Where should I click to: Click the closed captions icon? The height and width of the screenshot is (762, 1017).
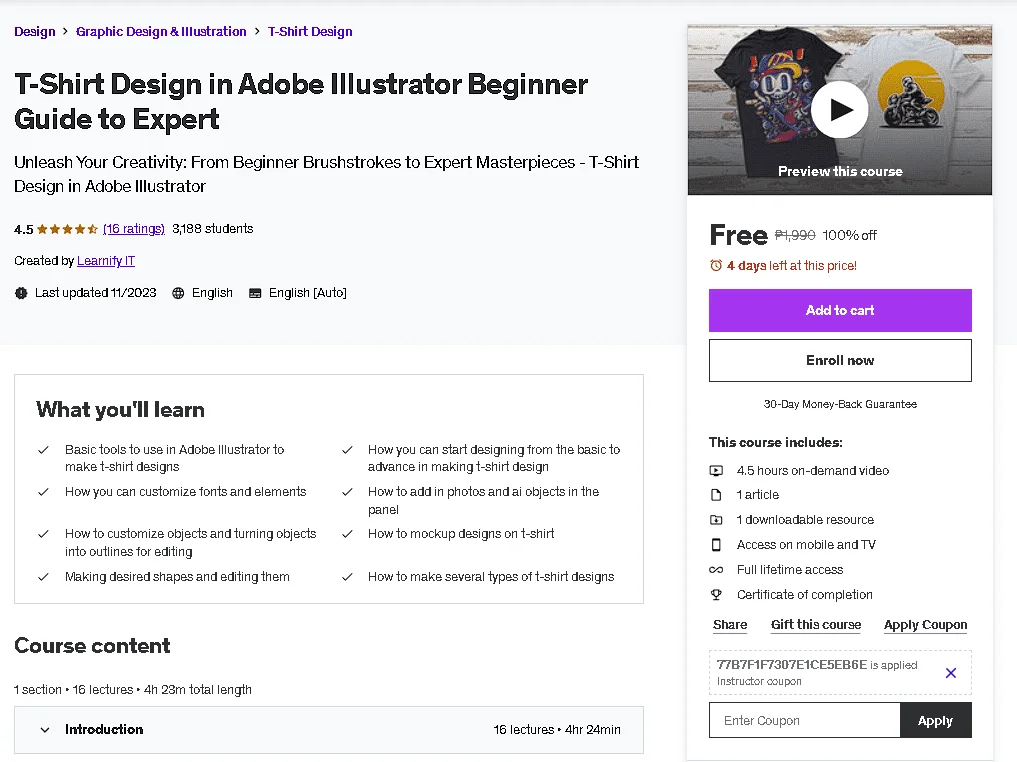click(255, 293)
